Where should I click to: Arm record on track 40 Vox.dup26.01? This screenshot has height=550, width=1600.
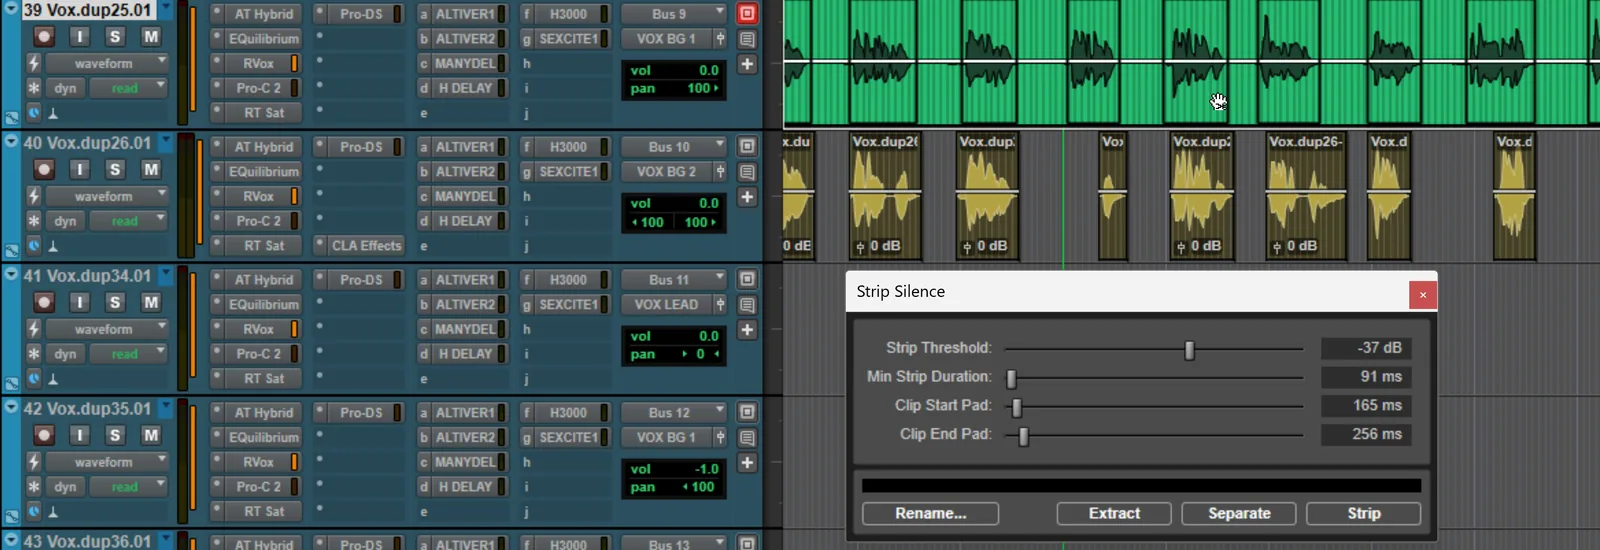[x=44, y=170]
